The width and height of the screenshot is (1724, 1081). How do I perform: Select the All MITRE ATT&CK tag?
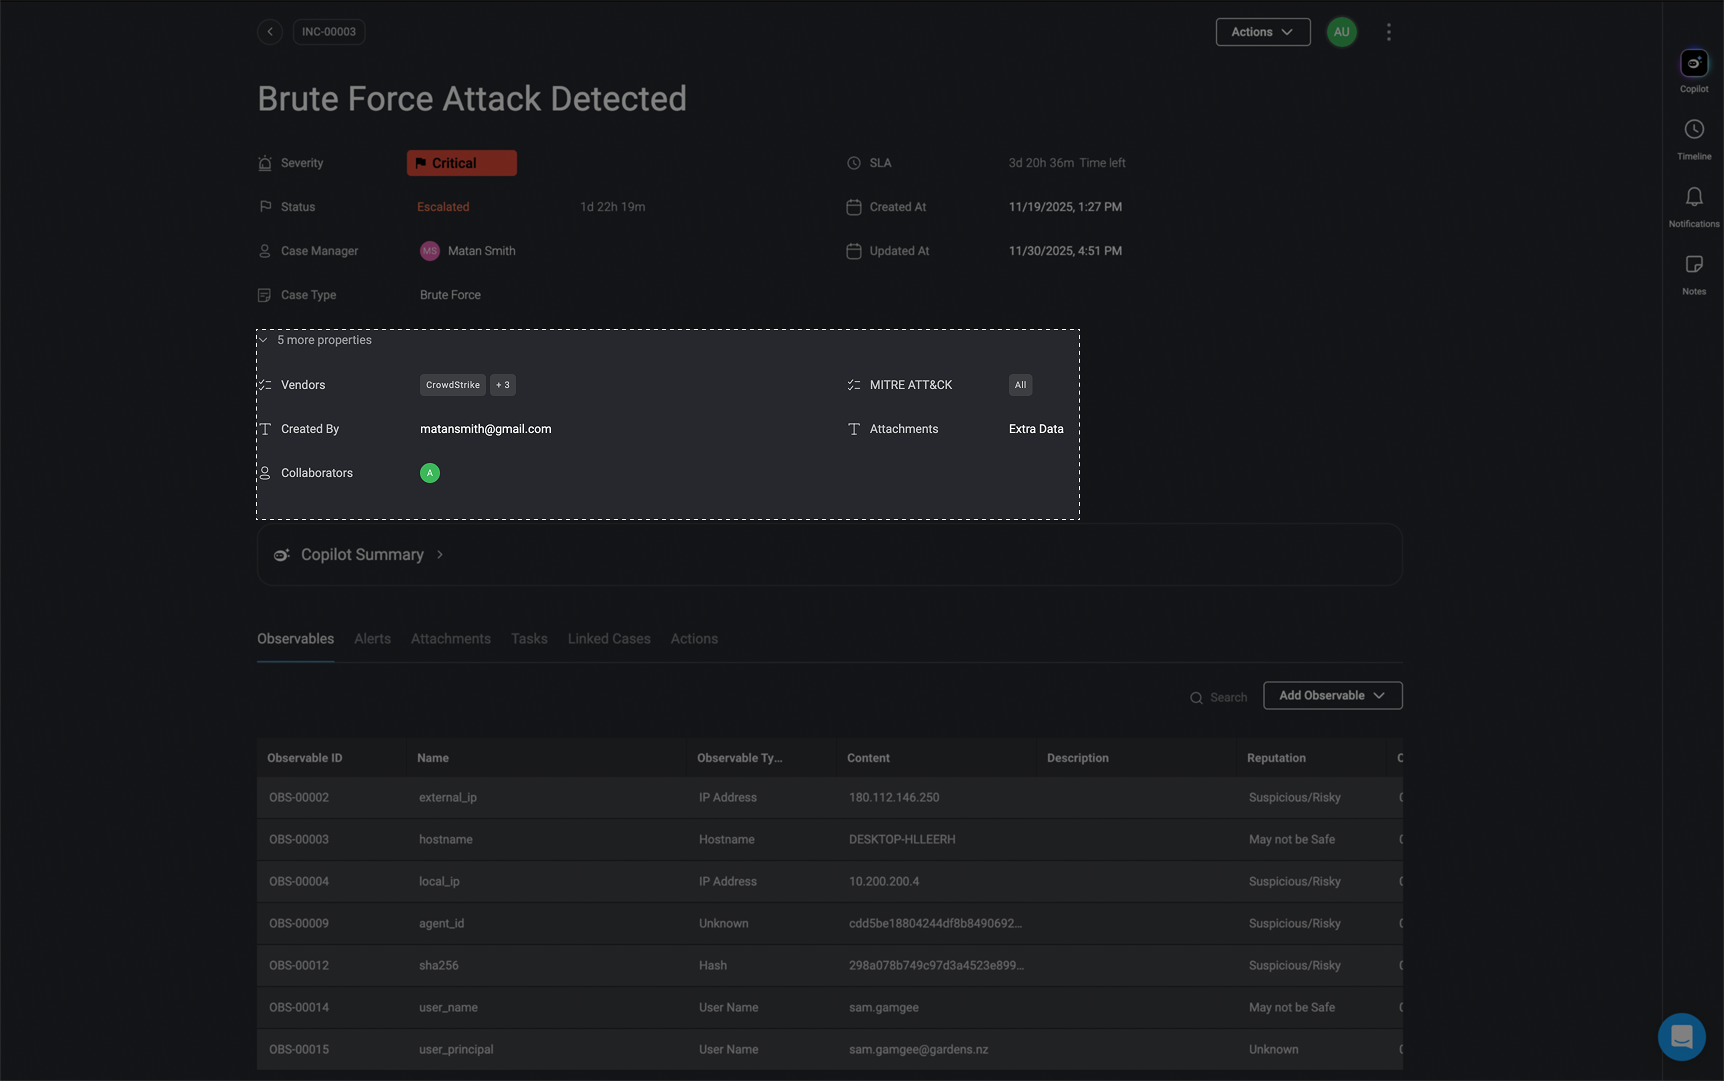[1020, 385]
